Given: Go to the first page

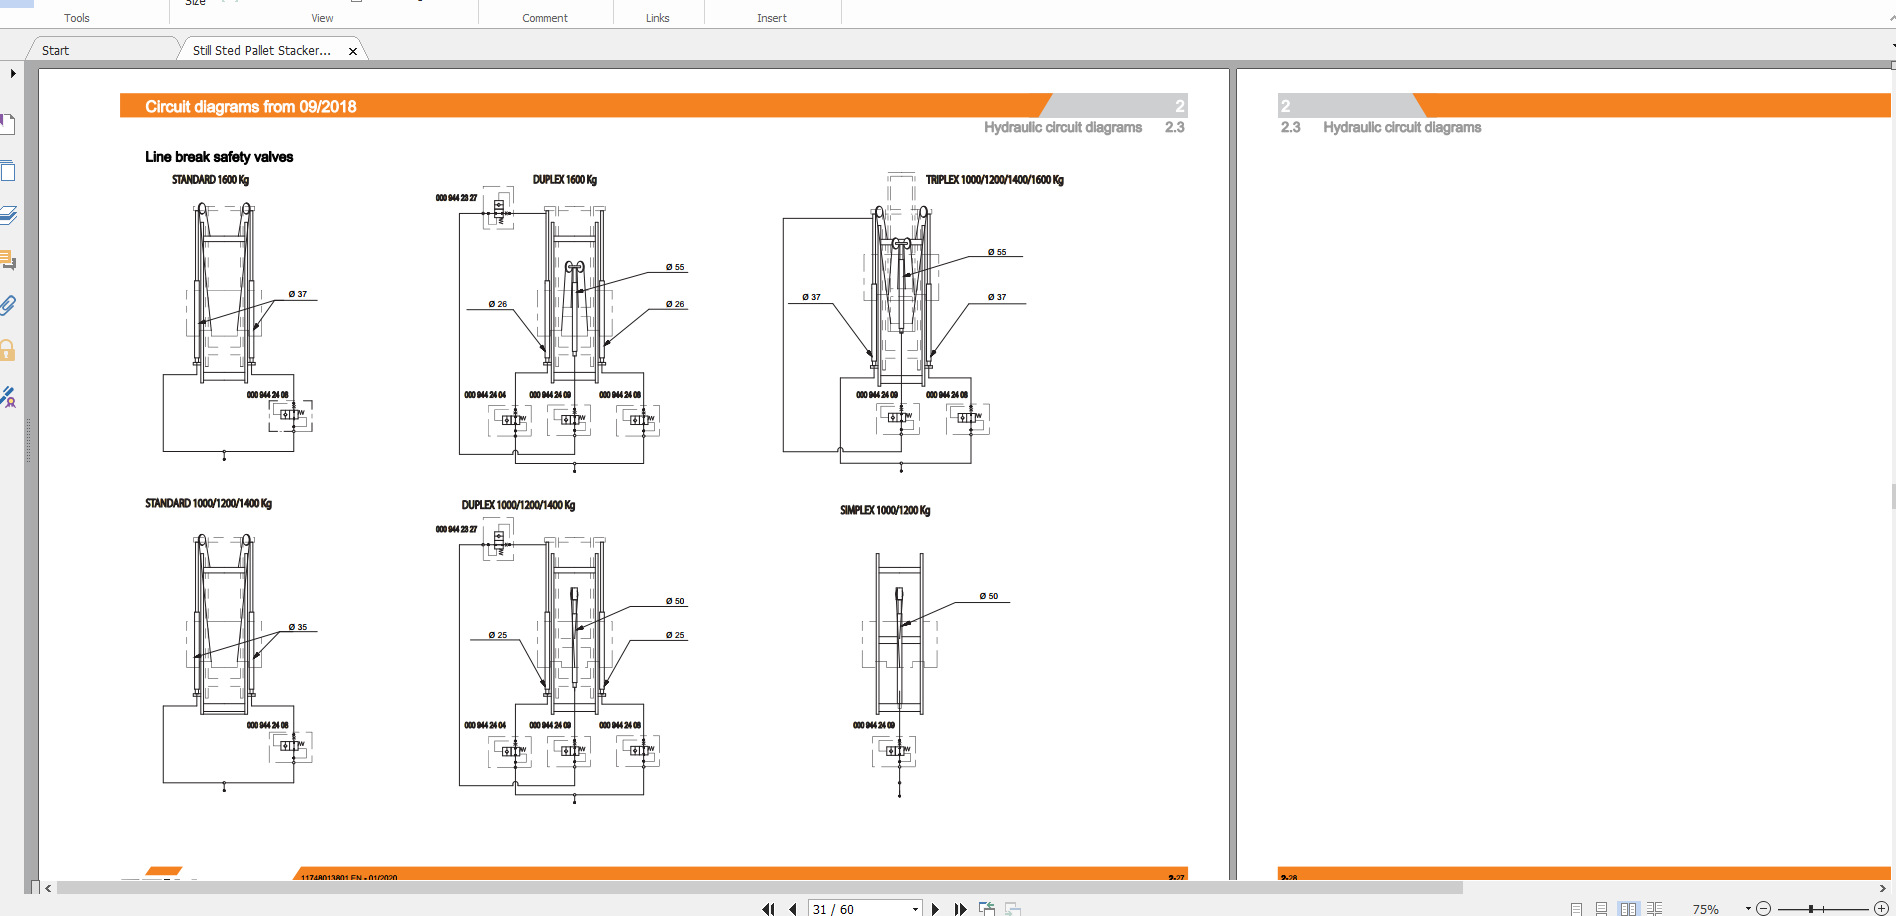Looking at the screenshot, I should coord(768,909).
